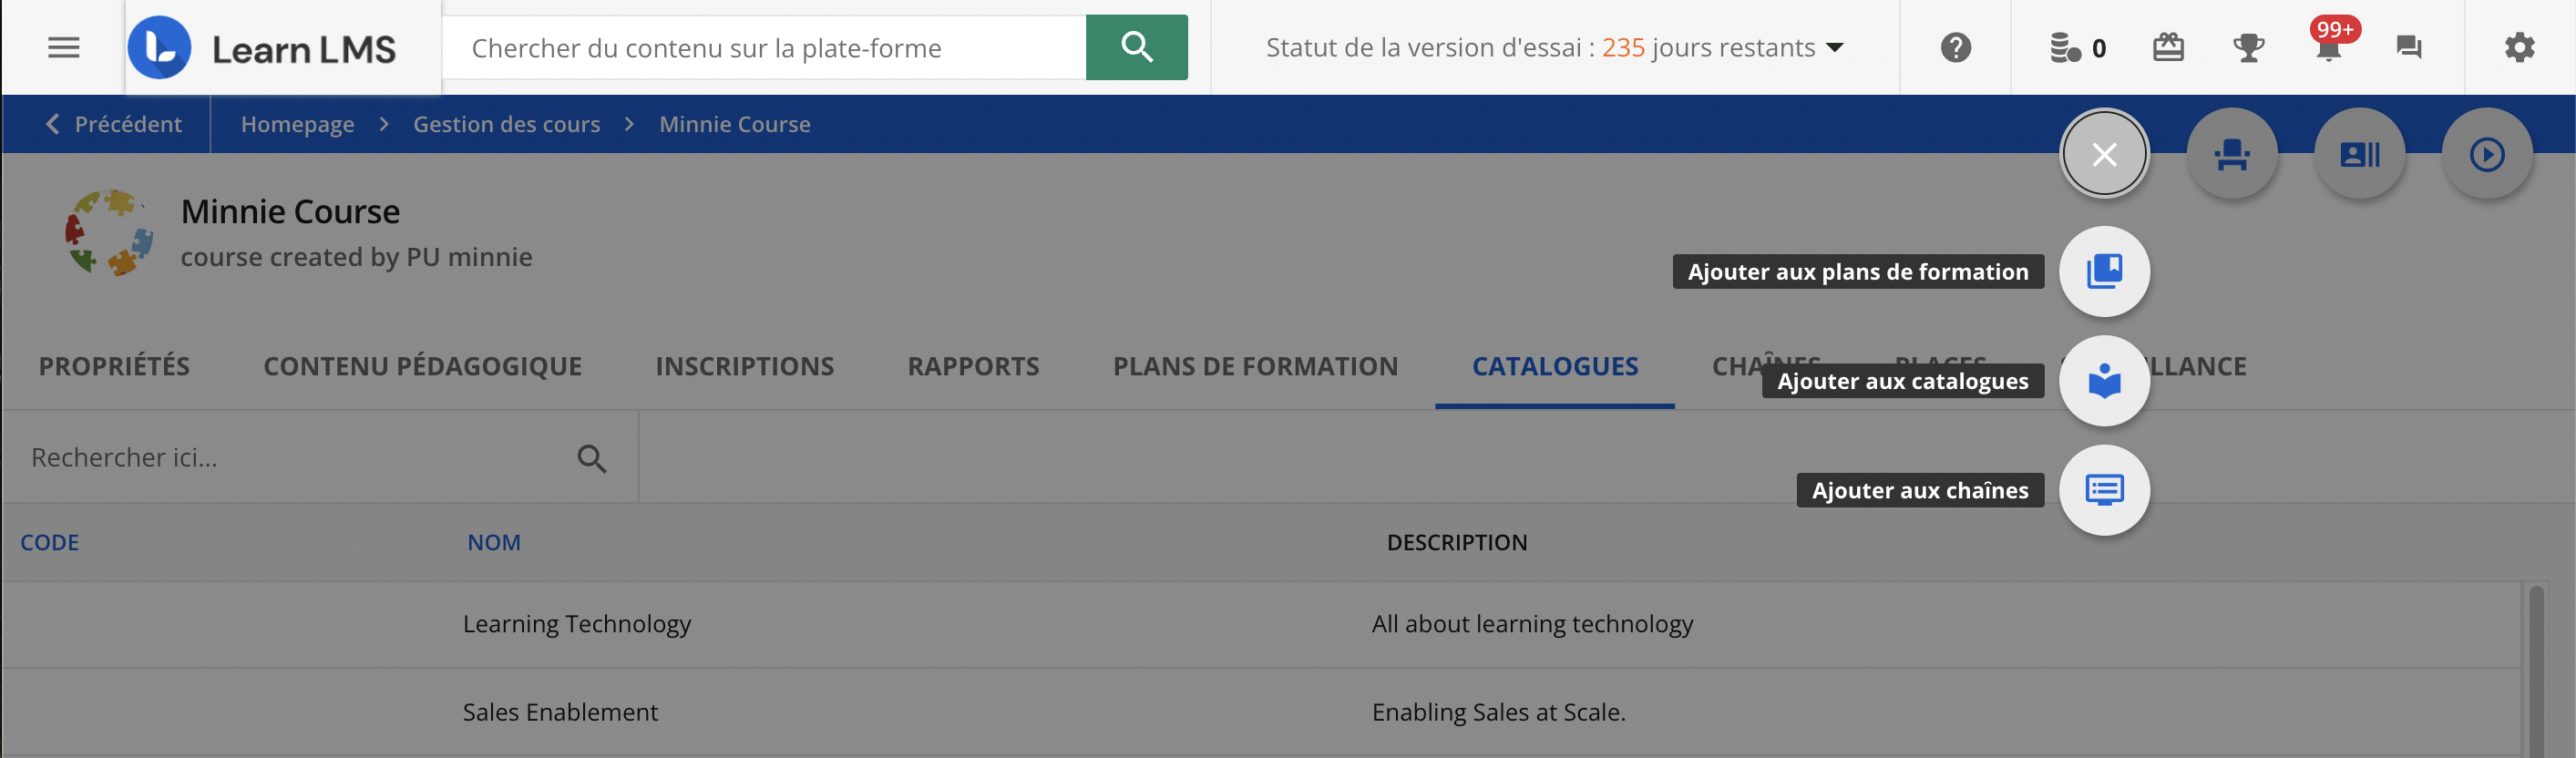Open the hamburger main menu

63,48
